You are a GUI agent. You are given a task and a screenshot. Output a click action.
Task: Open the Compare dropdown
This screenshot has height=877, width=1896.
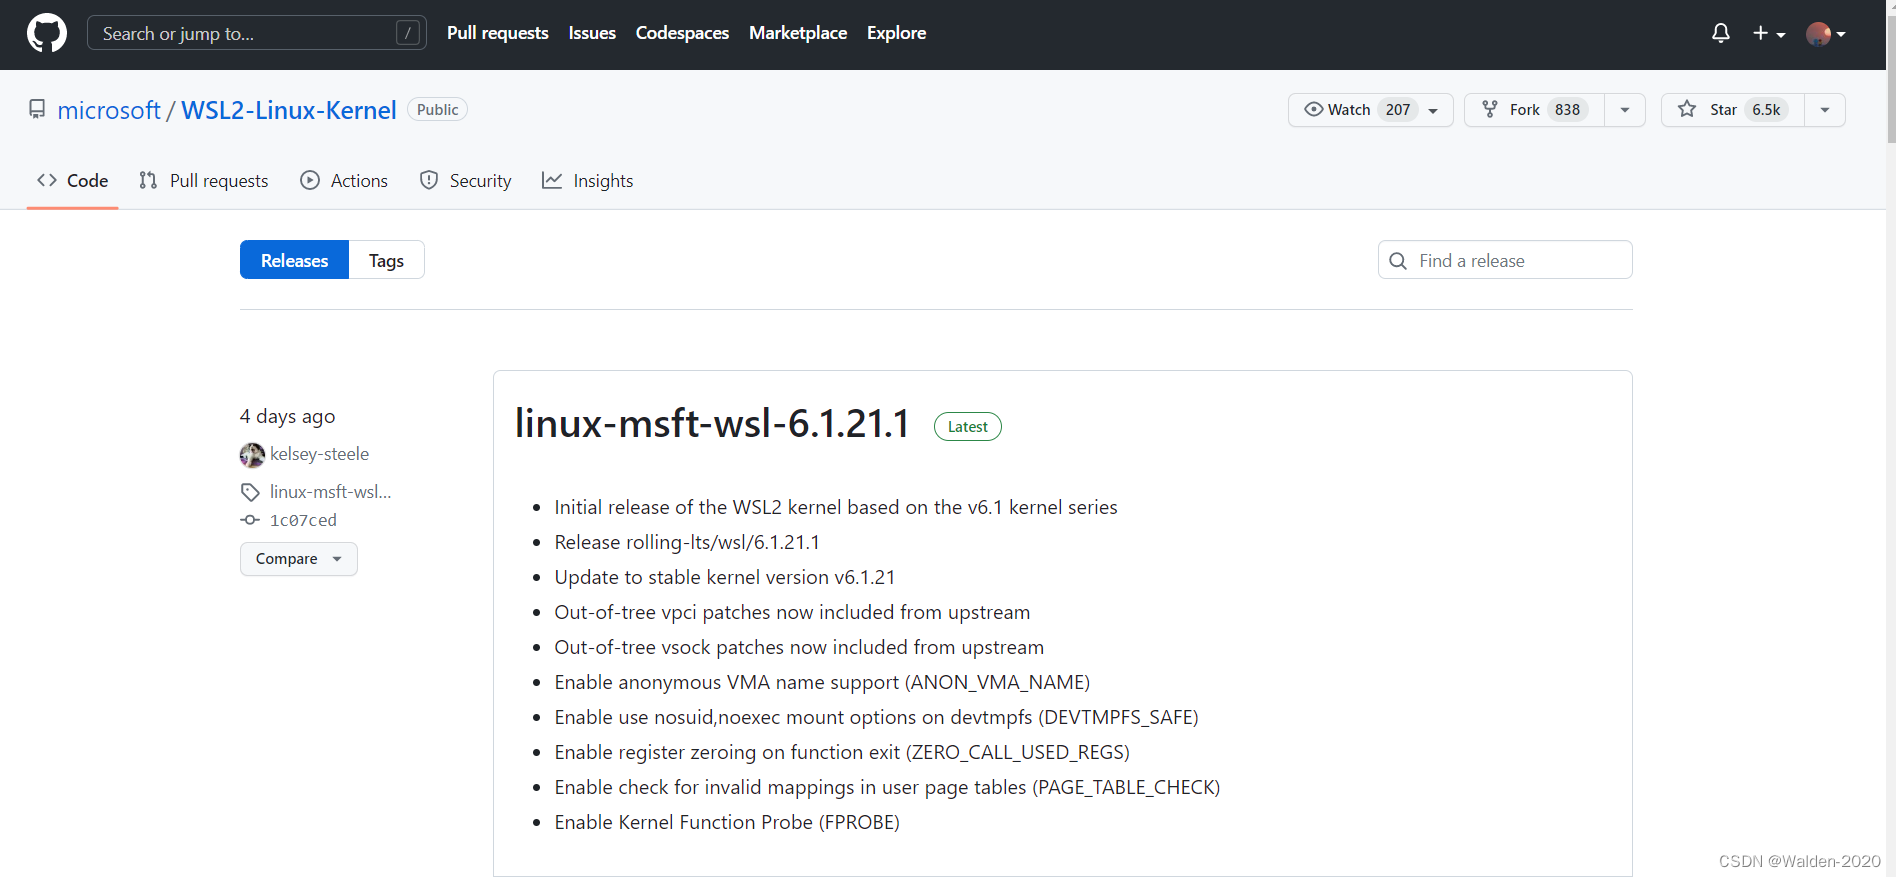[x=298, y=559]
